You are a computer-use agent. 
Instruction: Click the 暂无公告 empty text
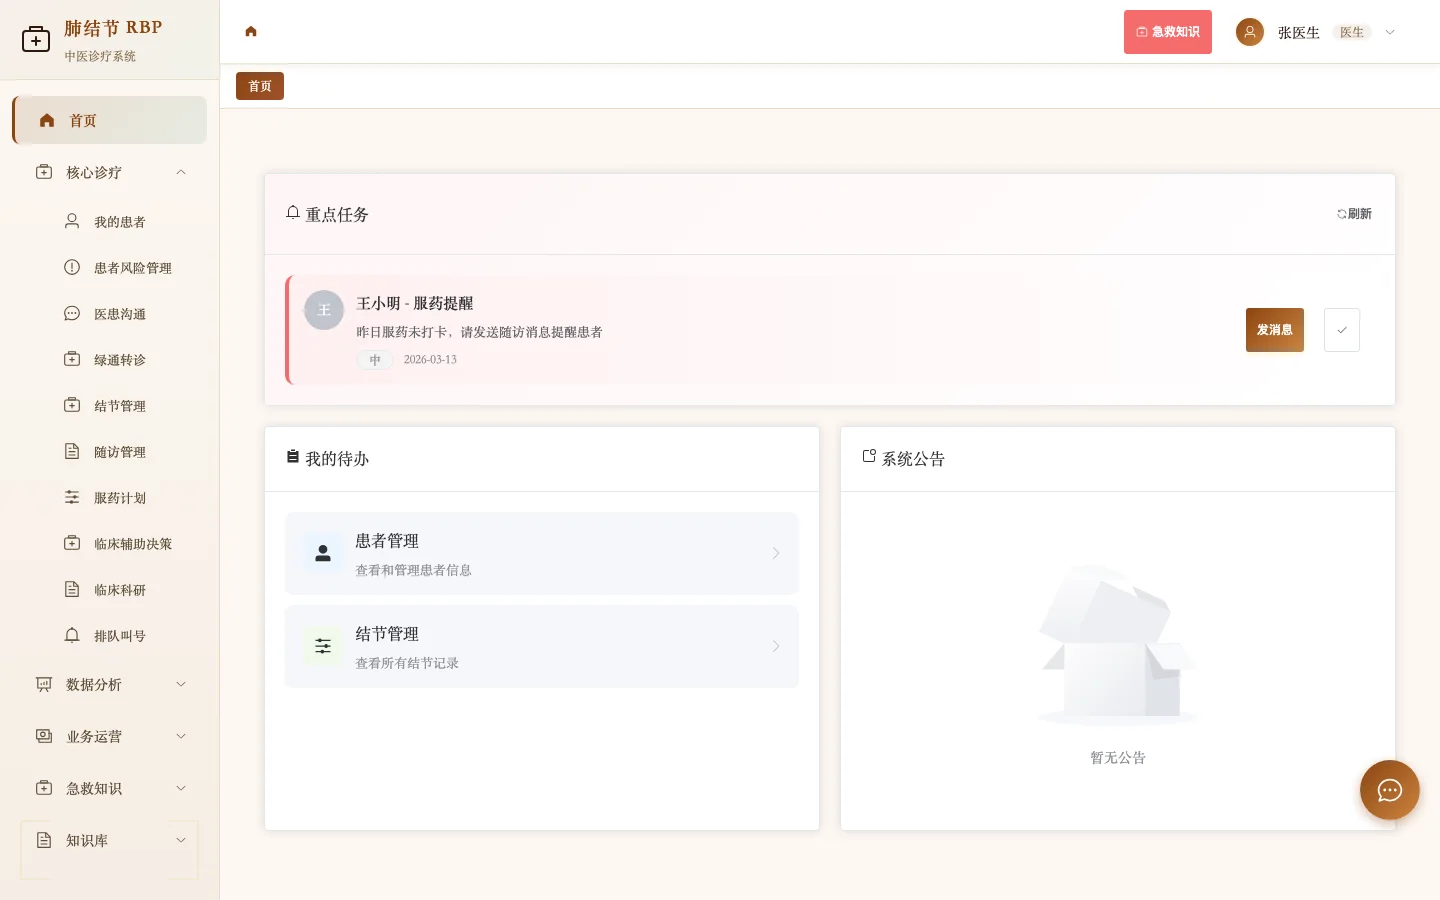coord(1118,758)
